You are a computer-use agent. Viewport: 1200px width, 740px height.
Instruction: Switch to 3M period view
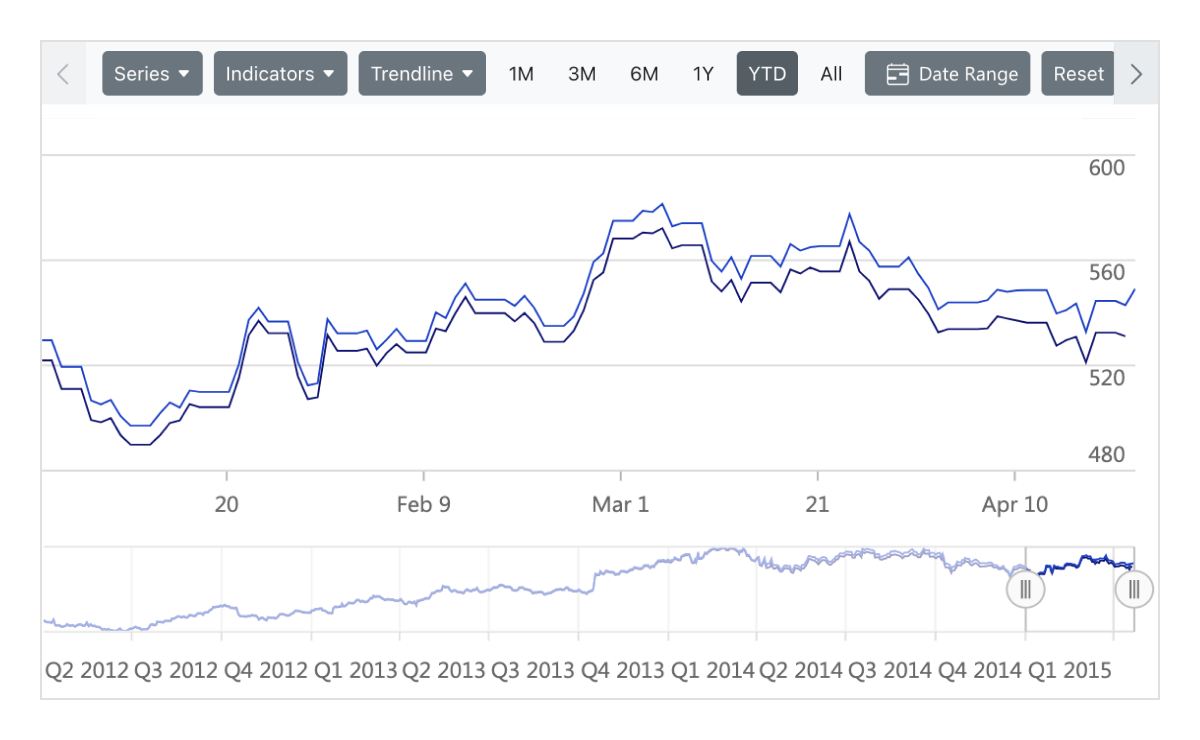click(x=582, y=74)
